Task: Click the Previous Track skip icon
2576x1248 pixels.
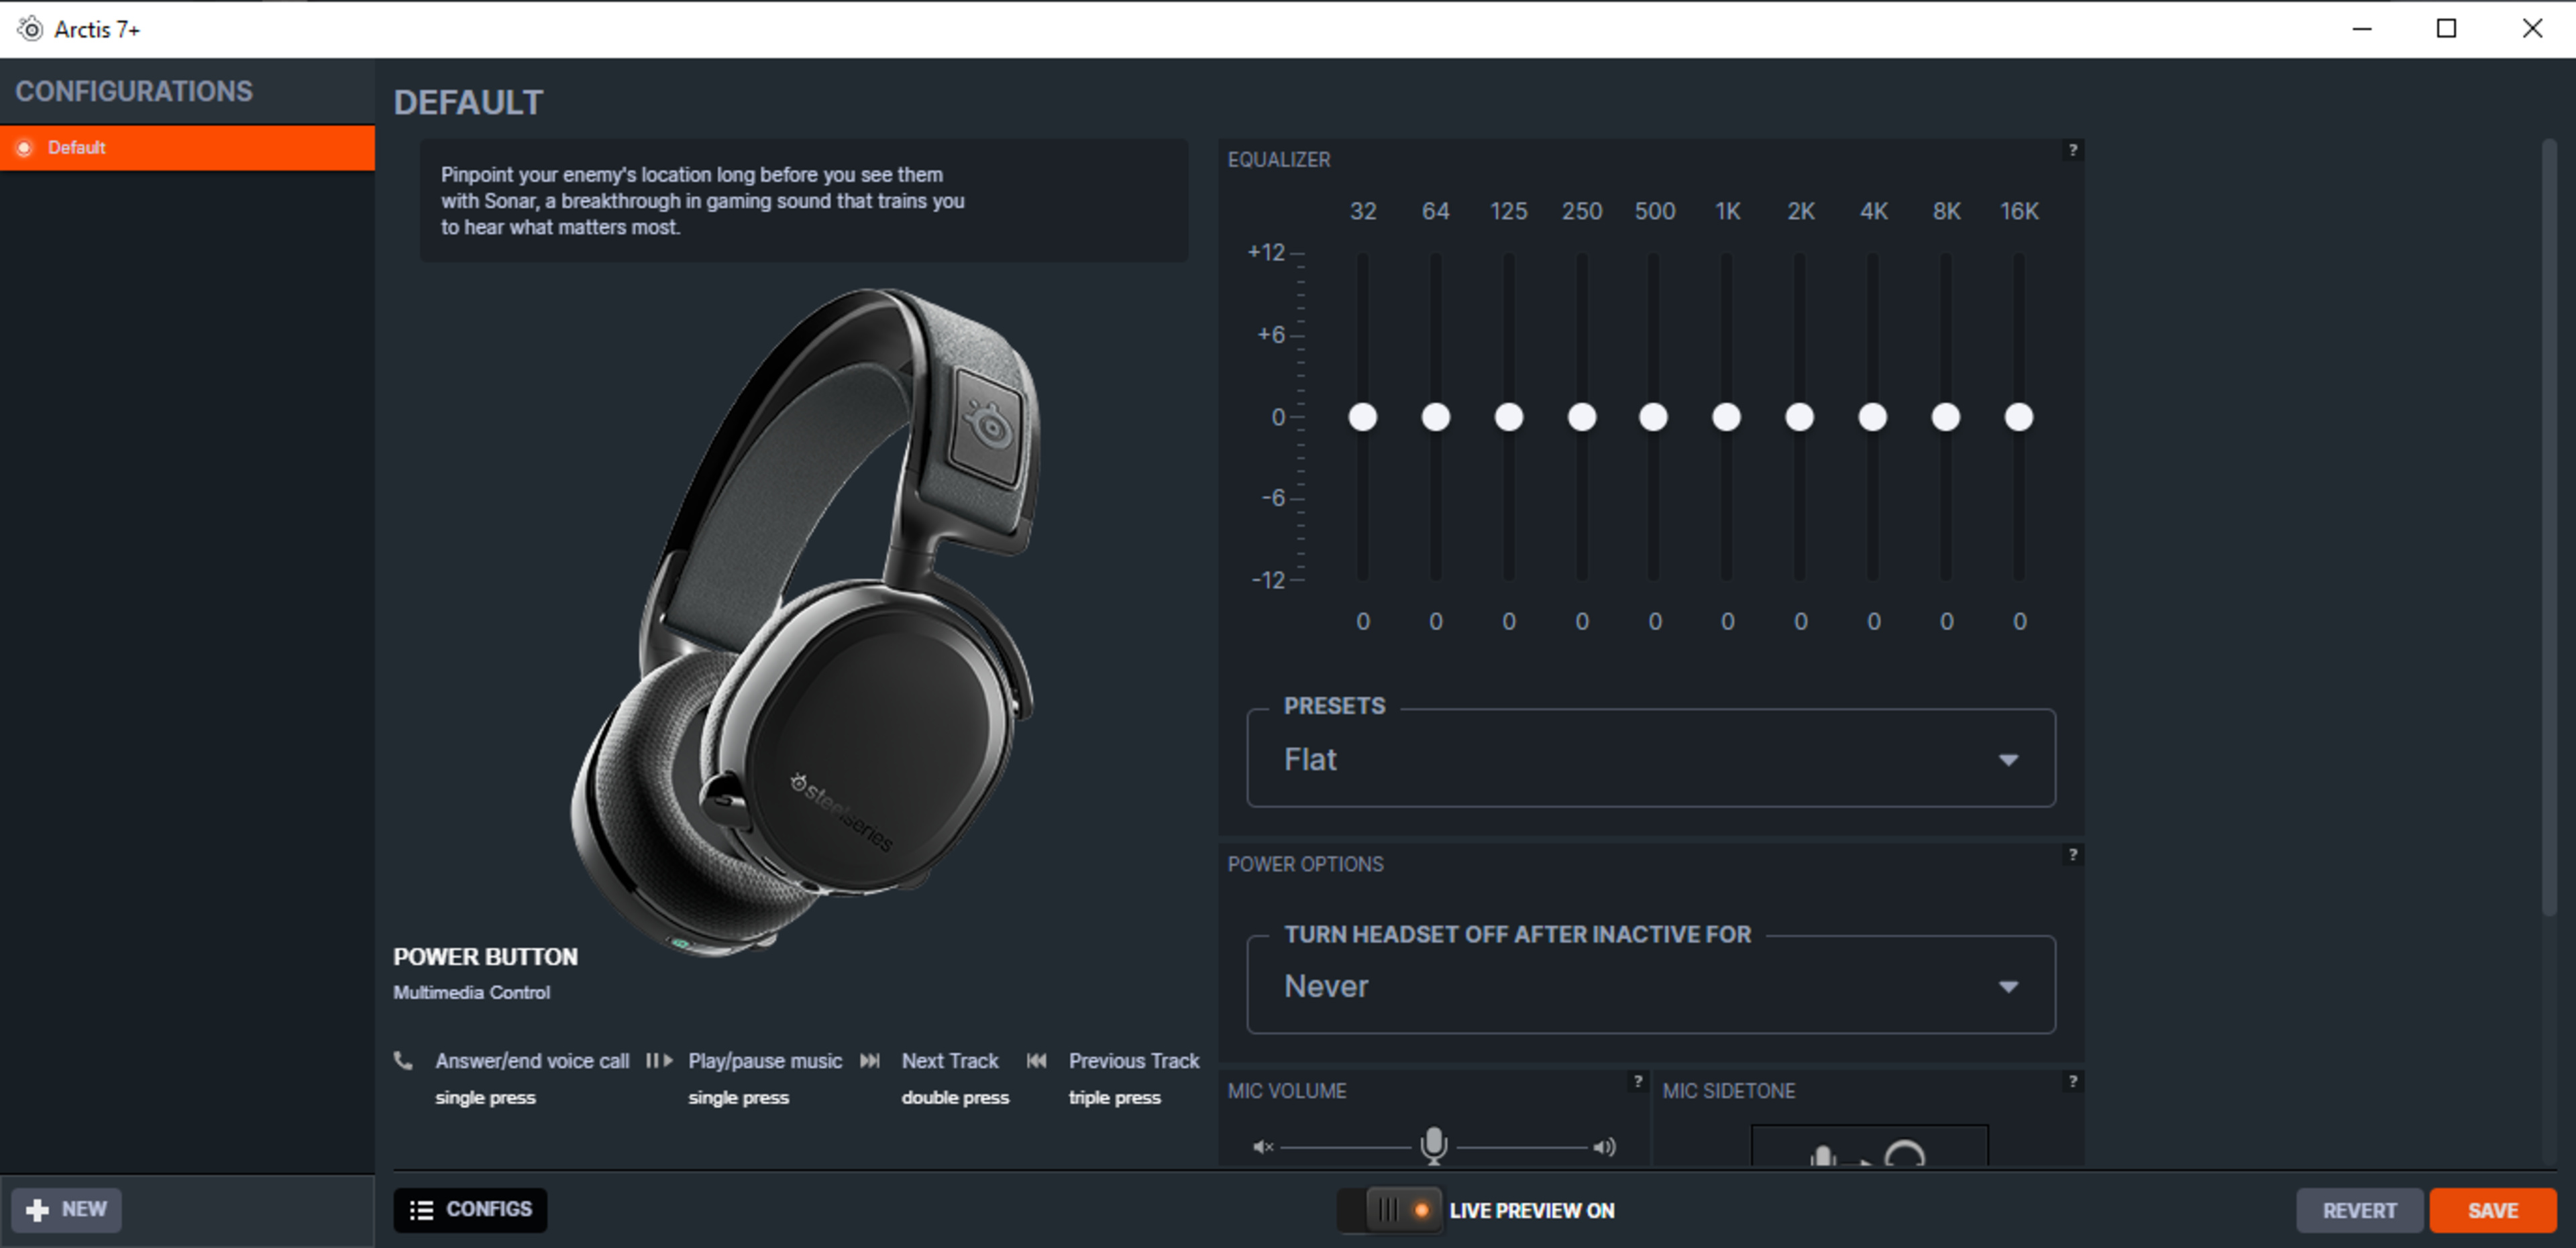Action: coord(1036,1061)
